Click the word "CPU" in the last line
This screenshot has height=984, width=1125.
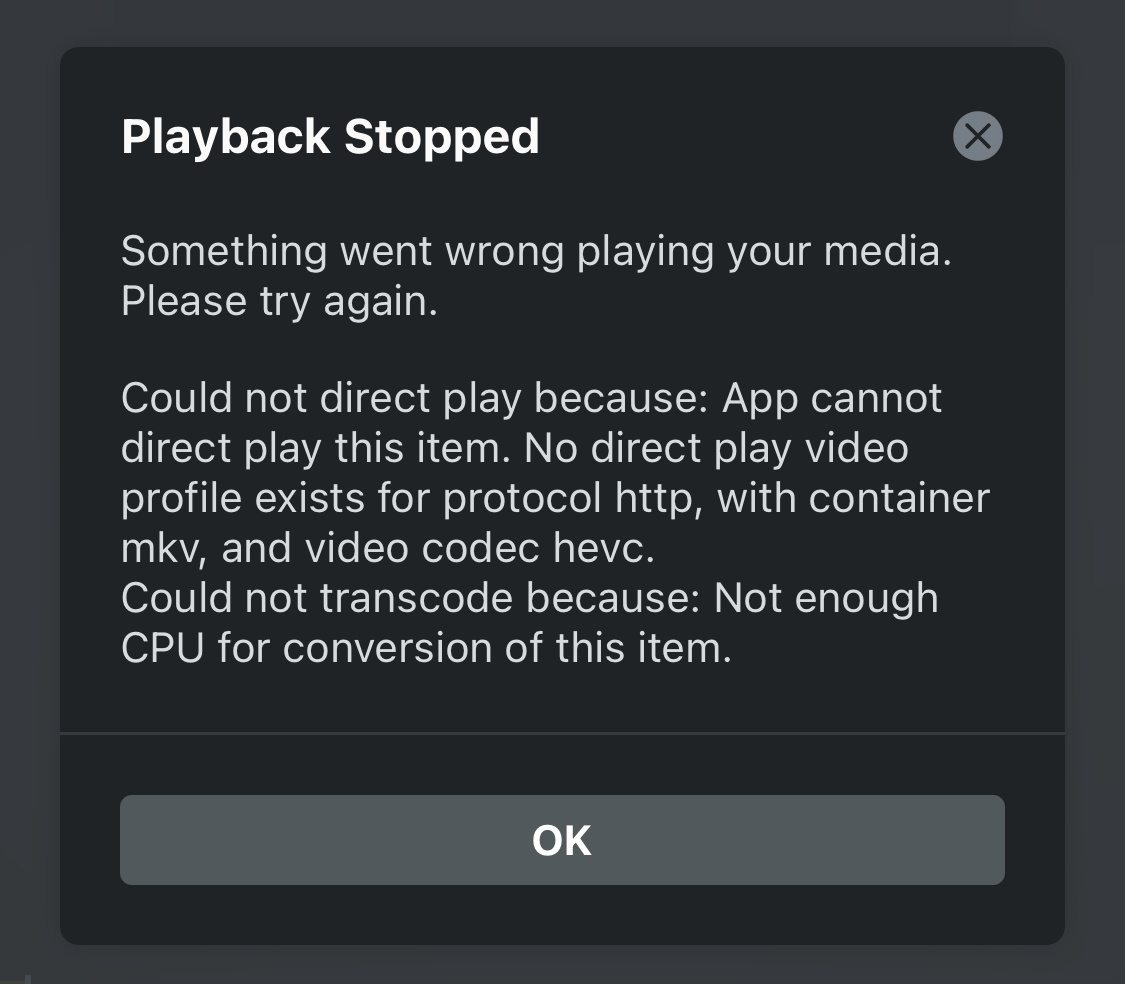pyautogui.click(x=163, y=648)
